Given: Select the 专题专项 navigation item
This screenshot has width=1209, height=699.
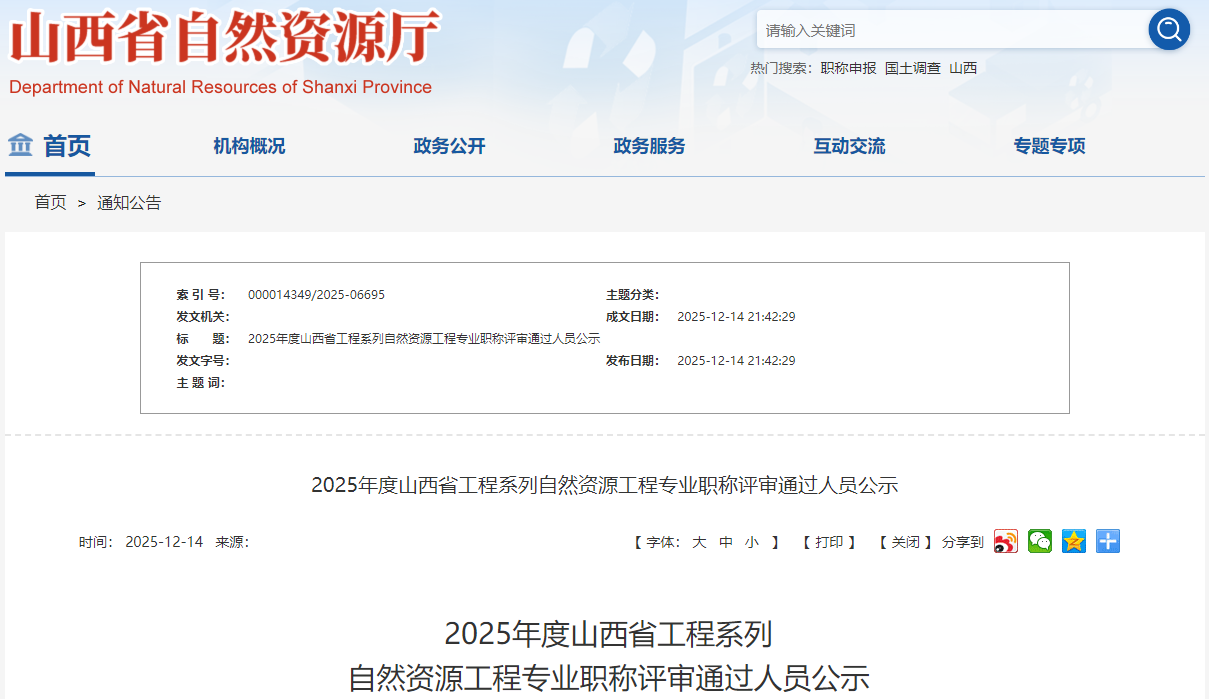Looking at the screenshot, I should (1049, 146).
